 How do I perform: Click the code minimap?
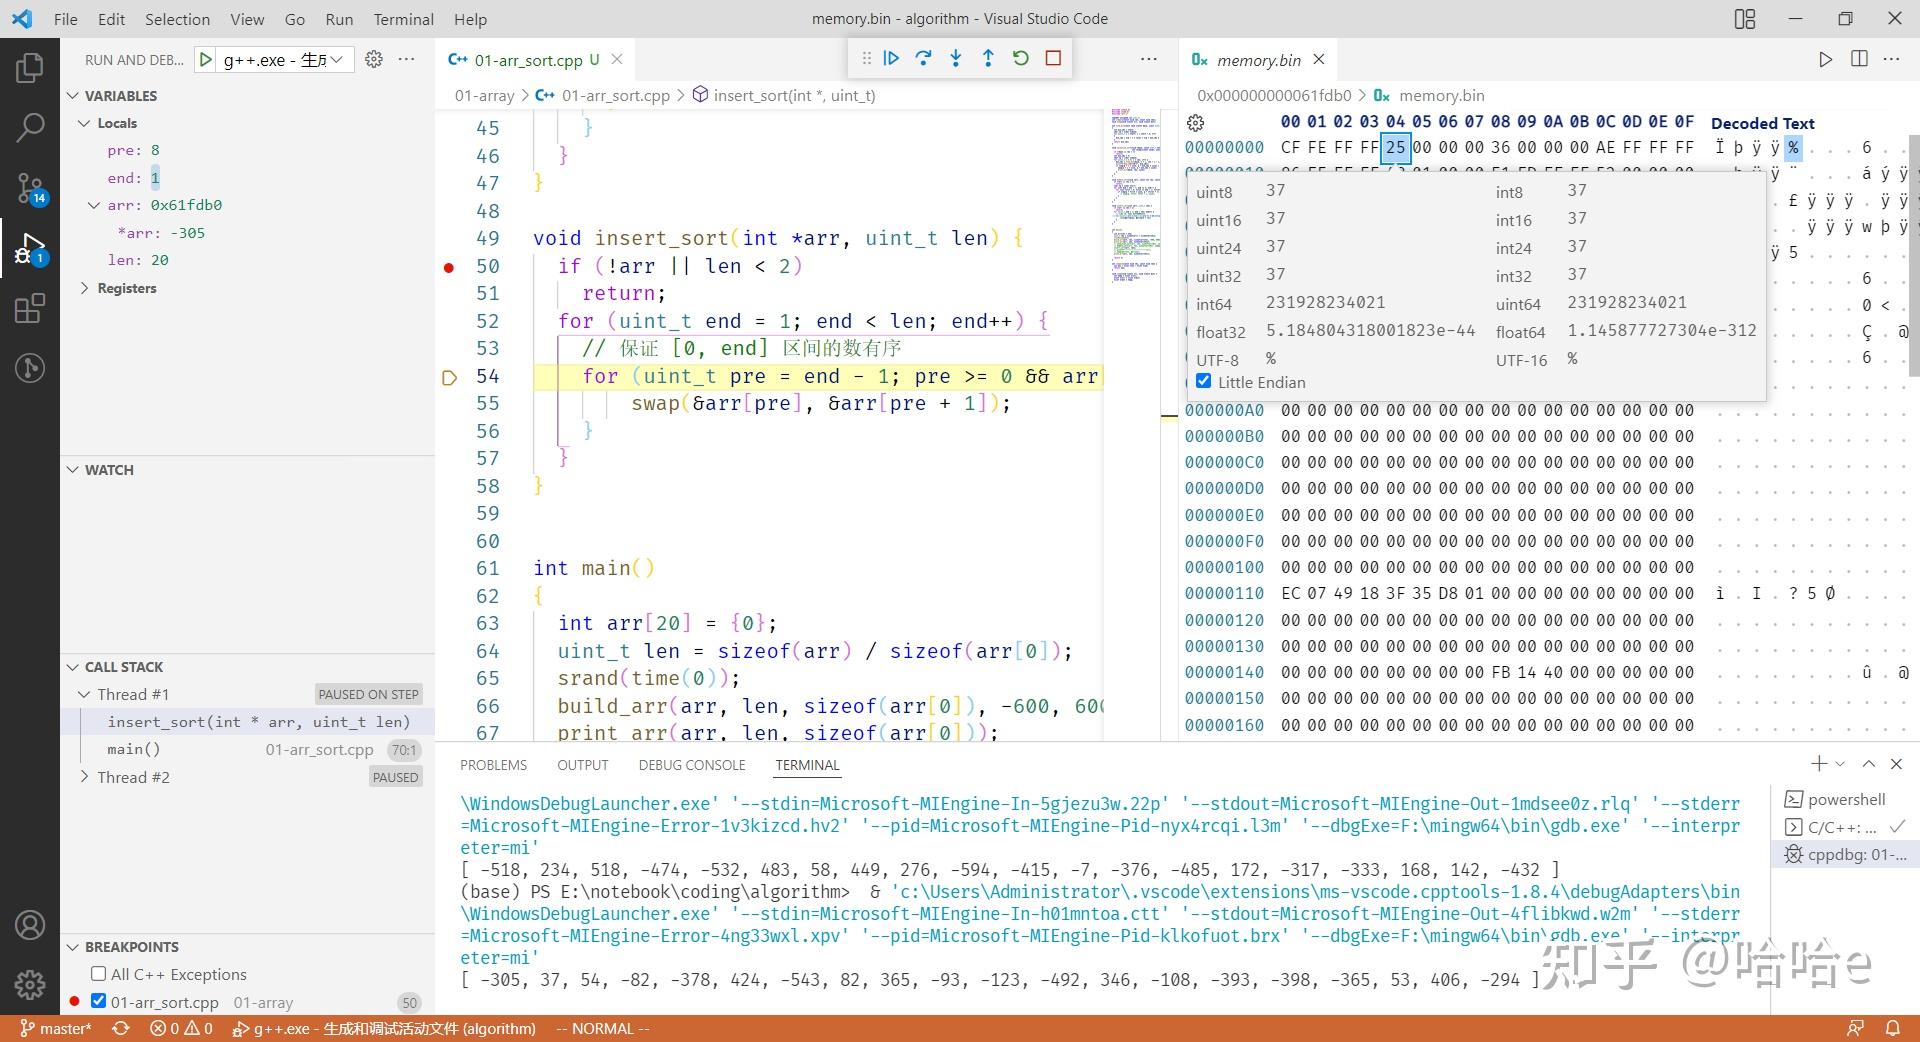coord(1133,200)
